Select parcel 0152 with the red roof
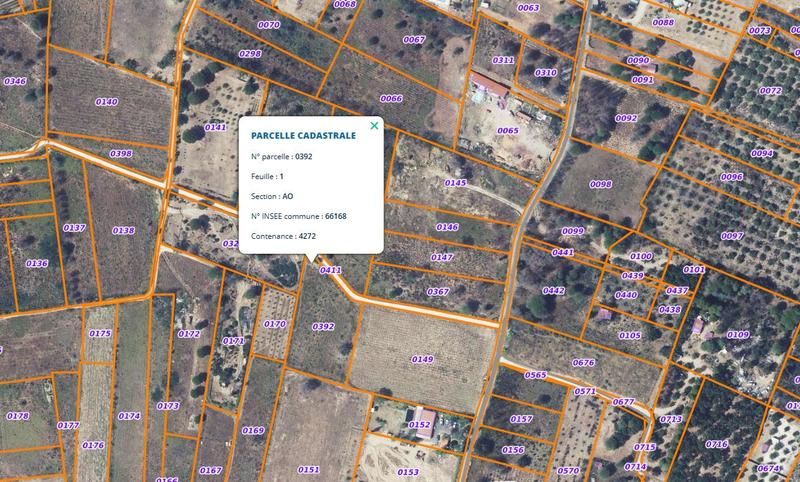Image resolution: width=800 pixels, height=482 pixels. (x=419, y=425)
